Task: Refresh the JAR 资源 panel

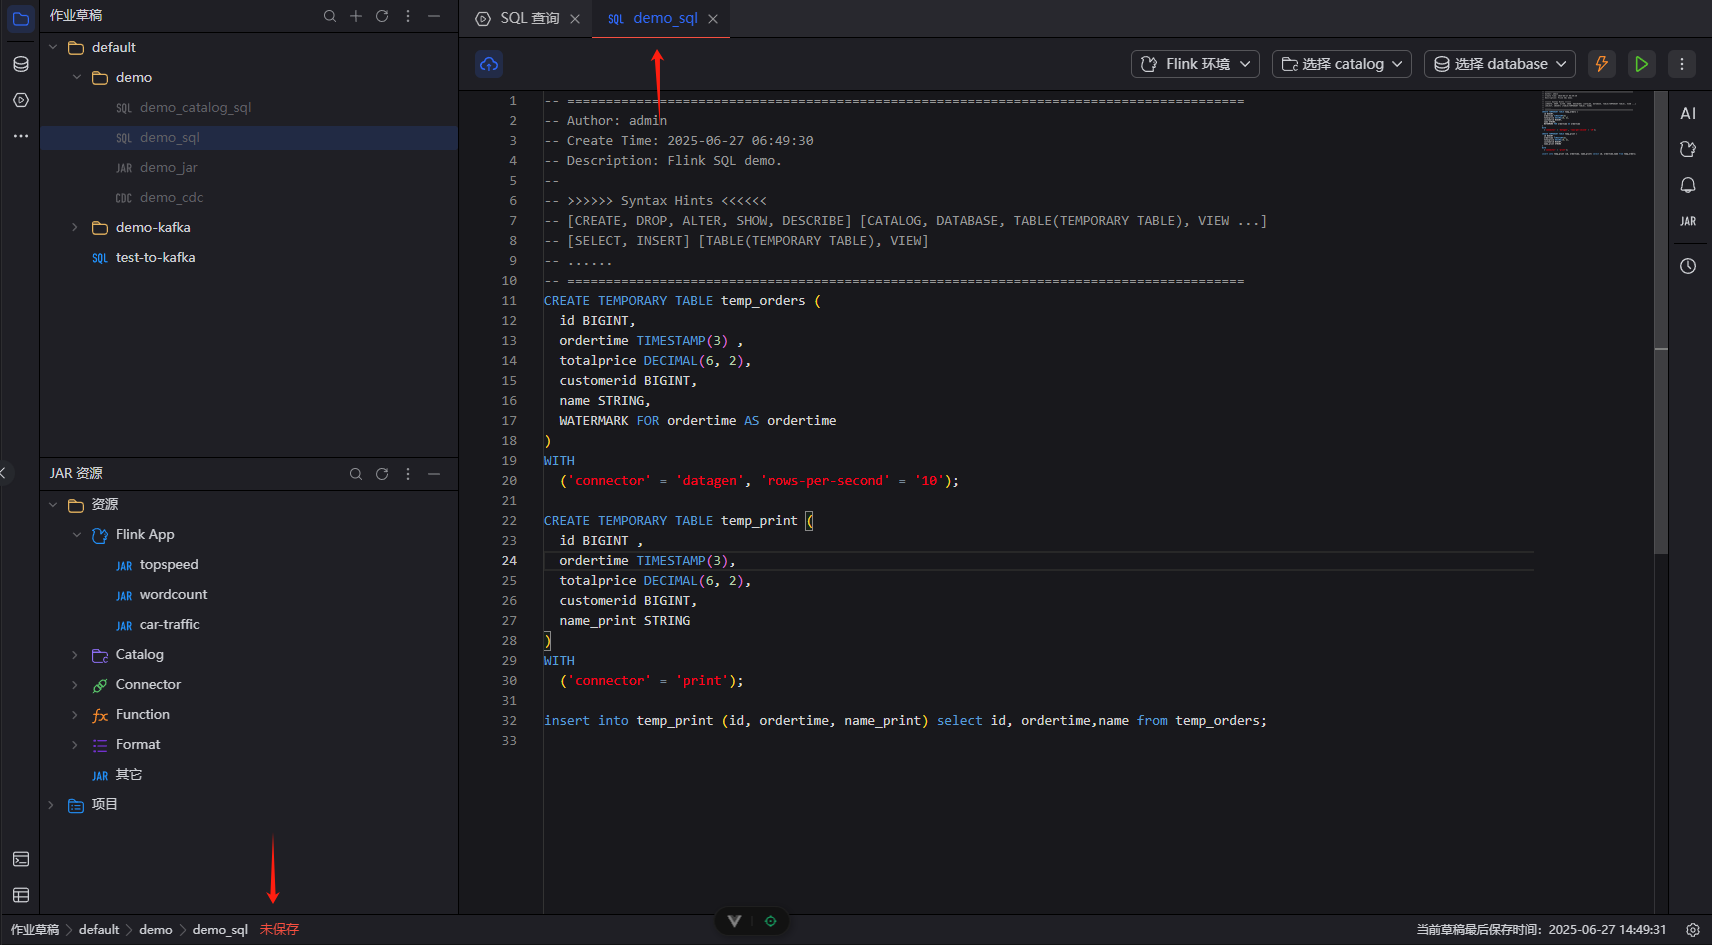Action: pyautogui.click(x=382, y=474)
